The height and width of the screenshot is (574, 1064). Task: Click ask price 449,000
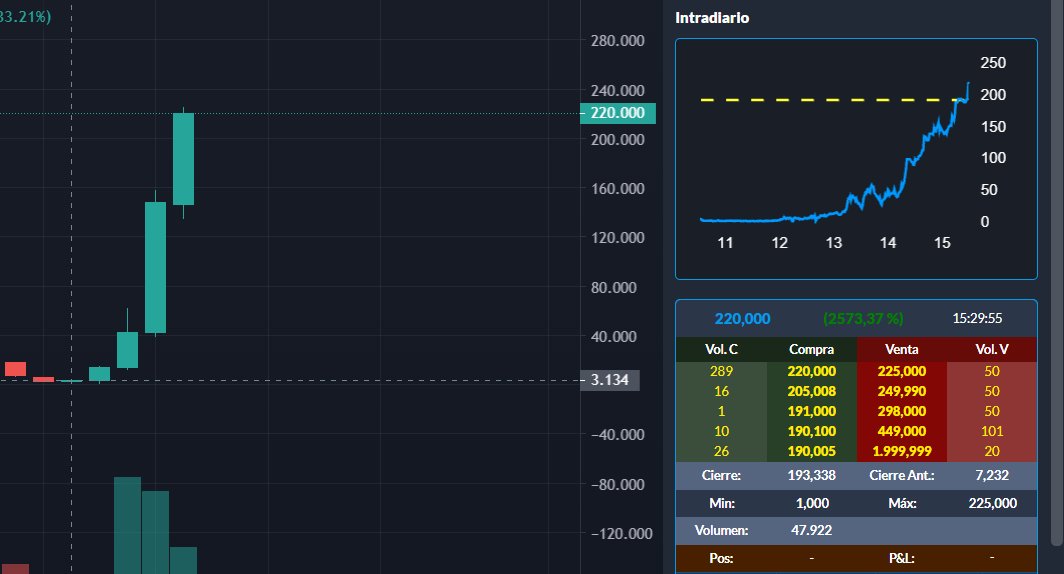point(901,432)
